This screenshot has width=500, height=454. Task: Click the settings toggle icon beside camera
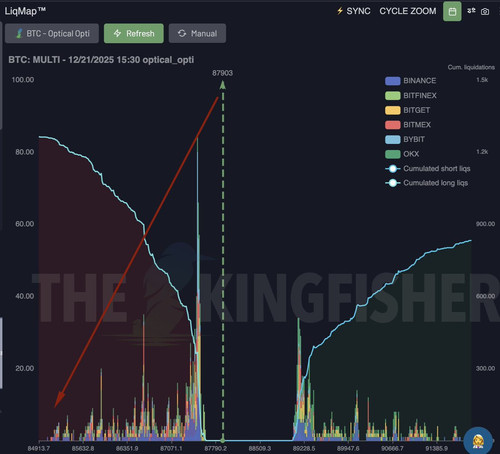[x=471, y=11]
